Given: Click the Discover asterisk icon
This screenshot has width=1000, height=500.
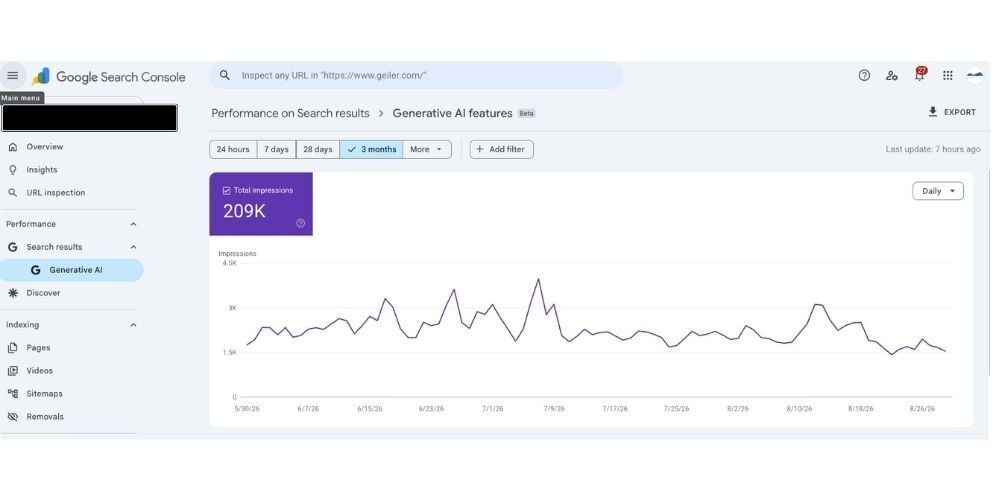Looking at the screenshot, I should (13, 293).
